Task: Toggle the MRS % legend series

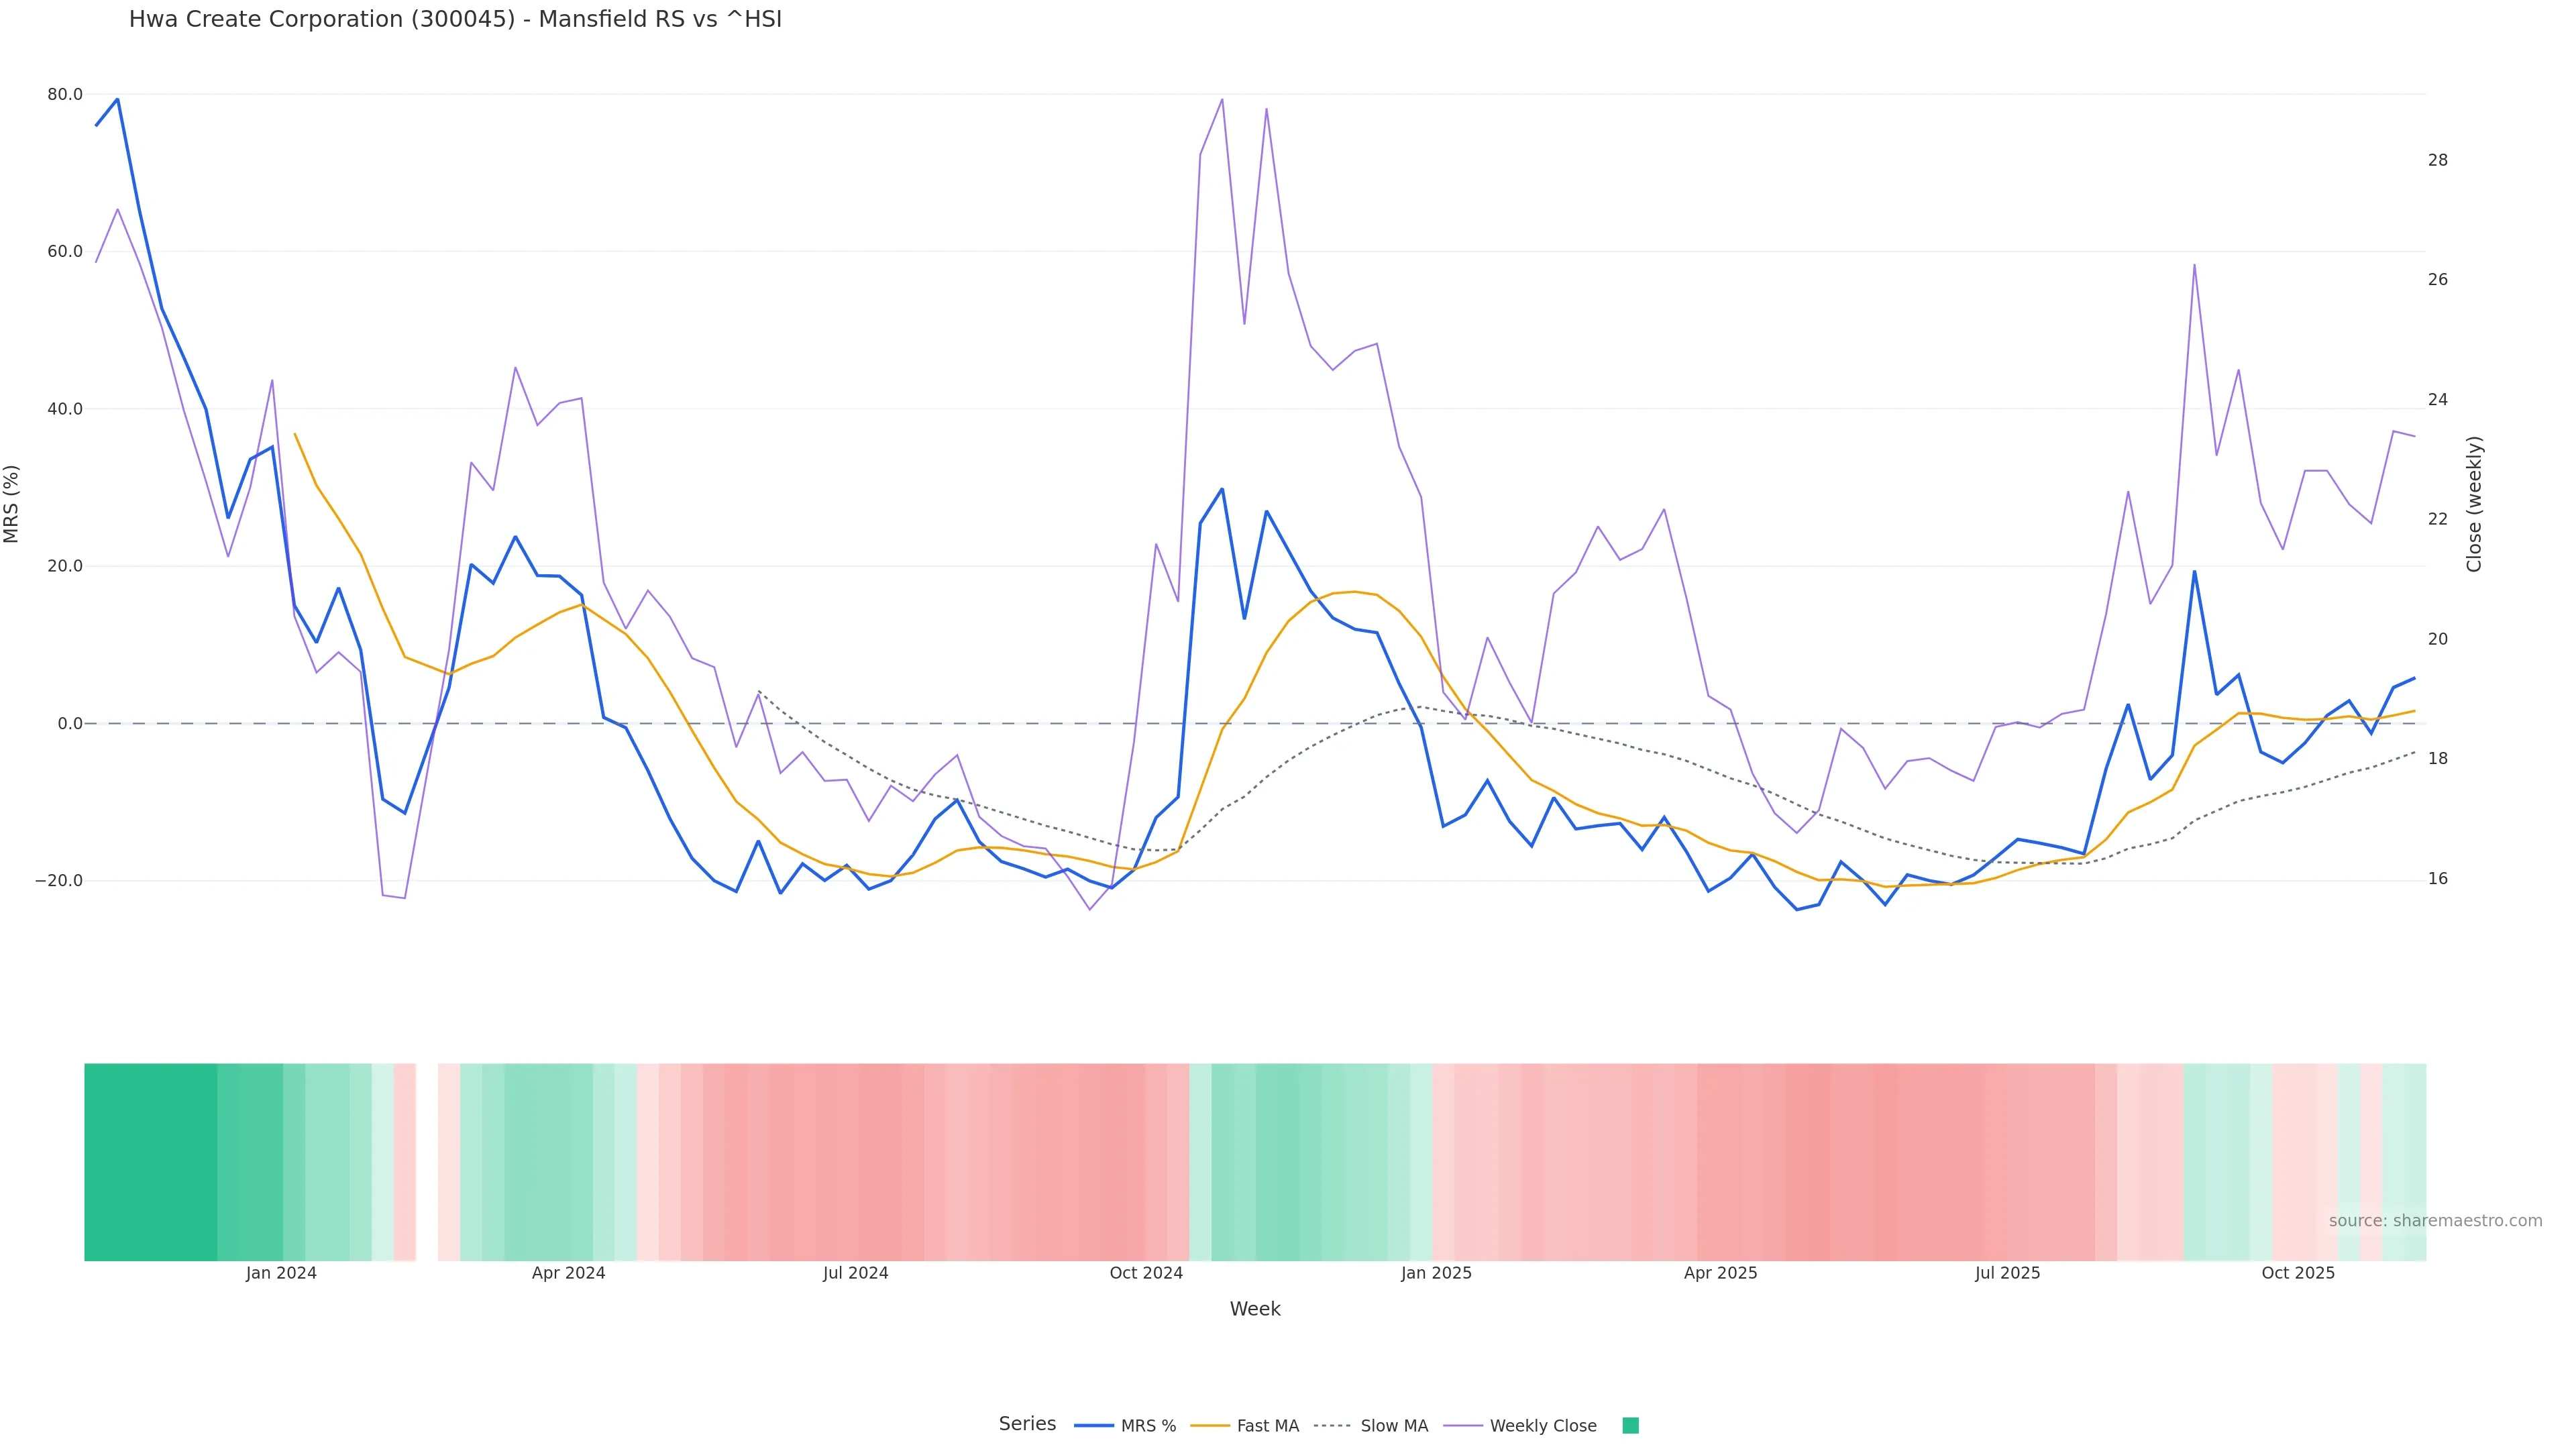Action: 1148,1426
